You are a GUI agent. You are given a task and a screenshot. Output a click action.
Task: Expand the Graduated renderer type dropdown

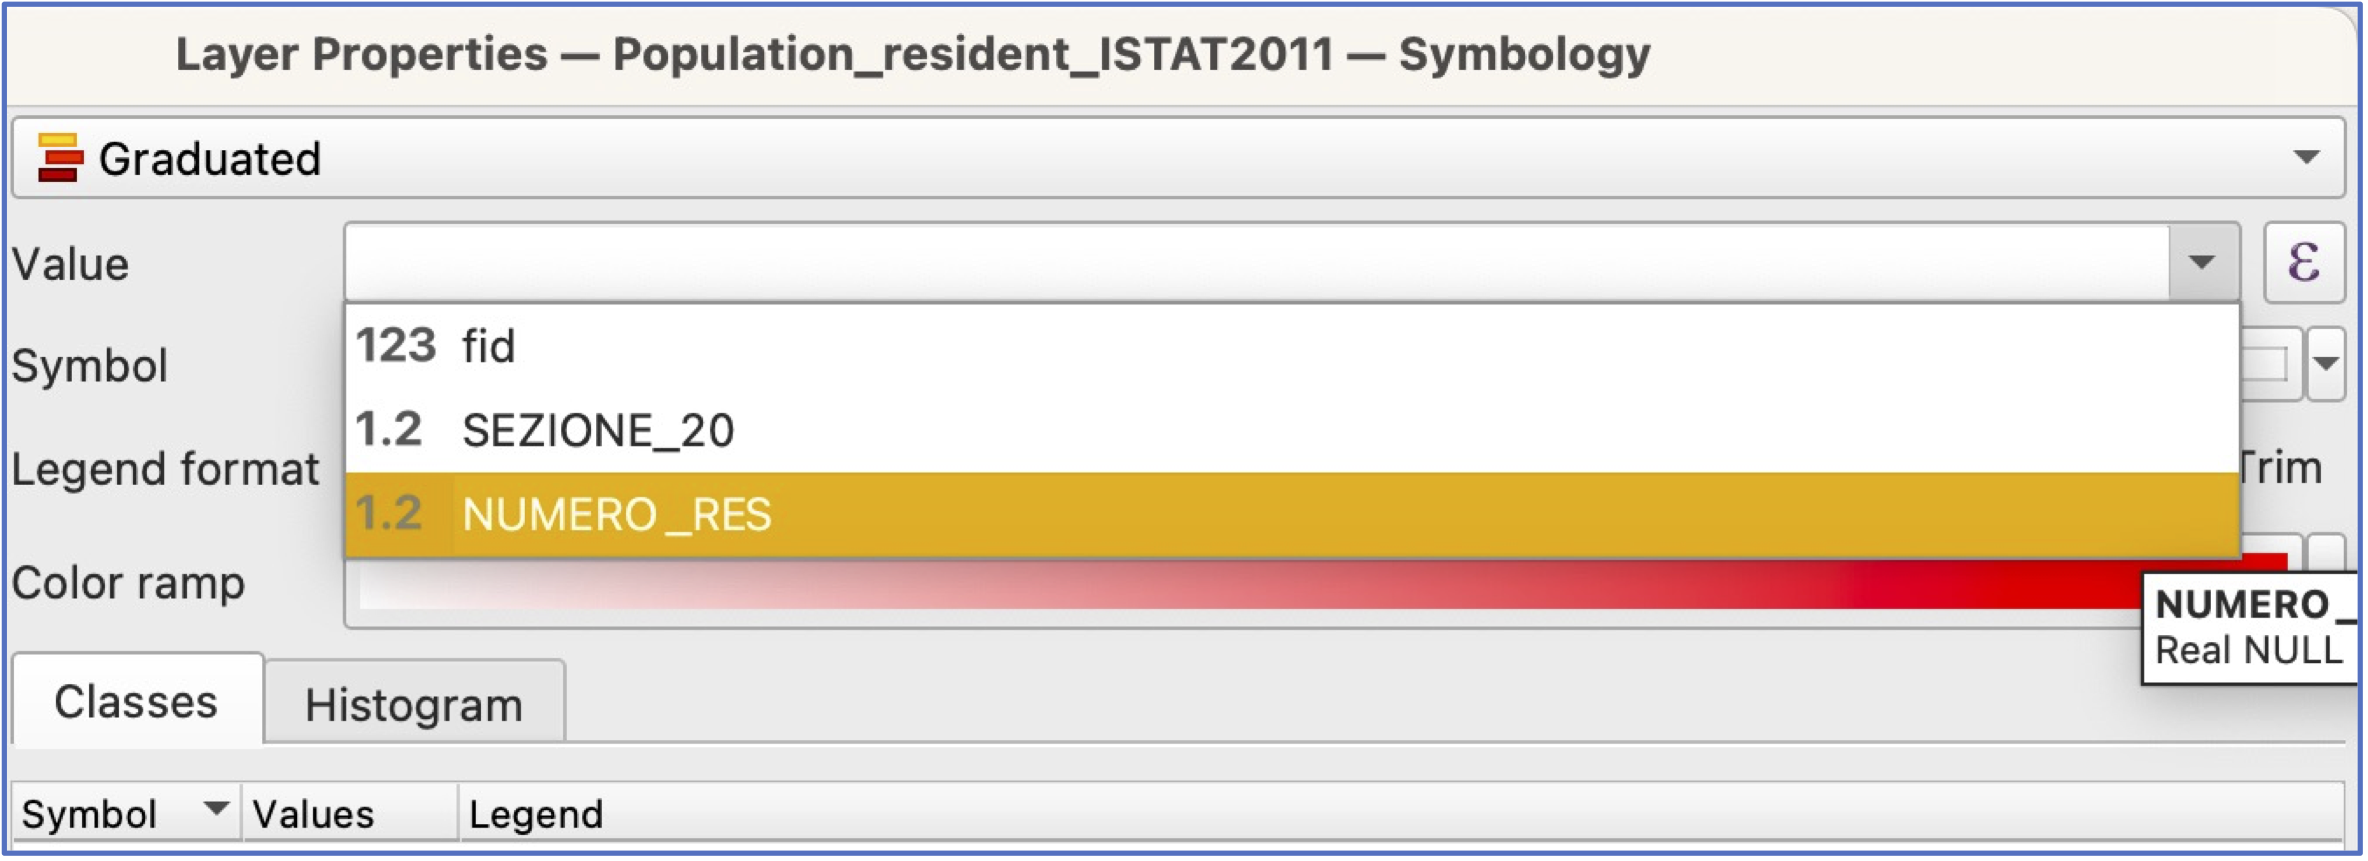[2306, 158]
